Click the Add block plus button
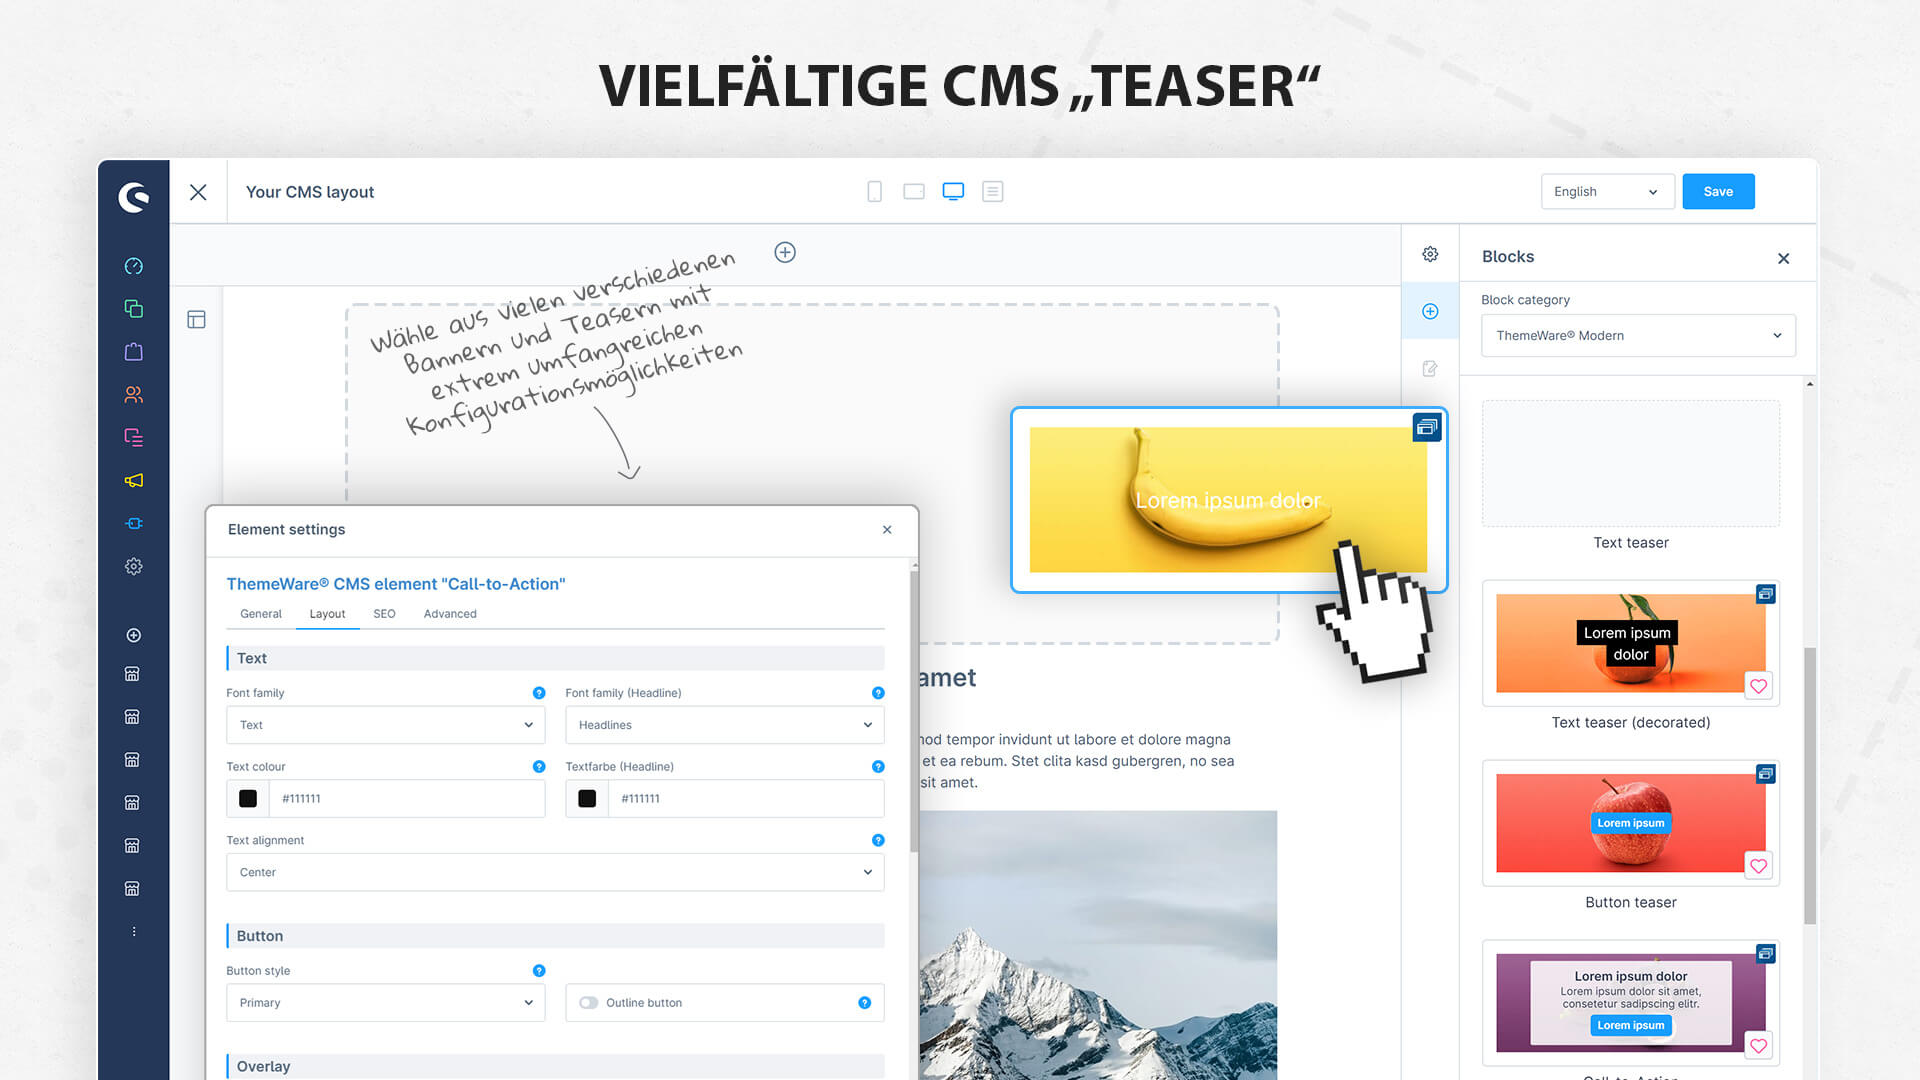 1431,311
